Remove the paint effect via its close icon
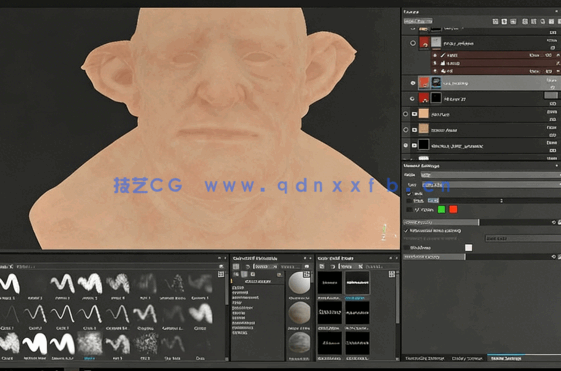Screen dimensions: 561x371 tap(558, 55)
